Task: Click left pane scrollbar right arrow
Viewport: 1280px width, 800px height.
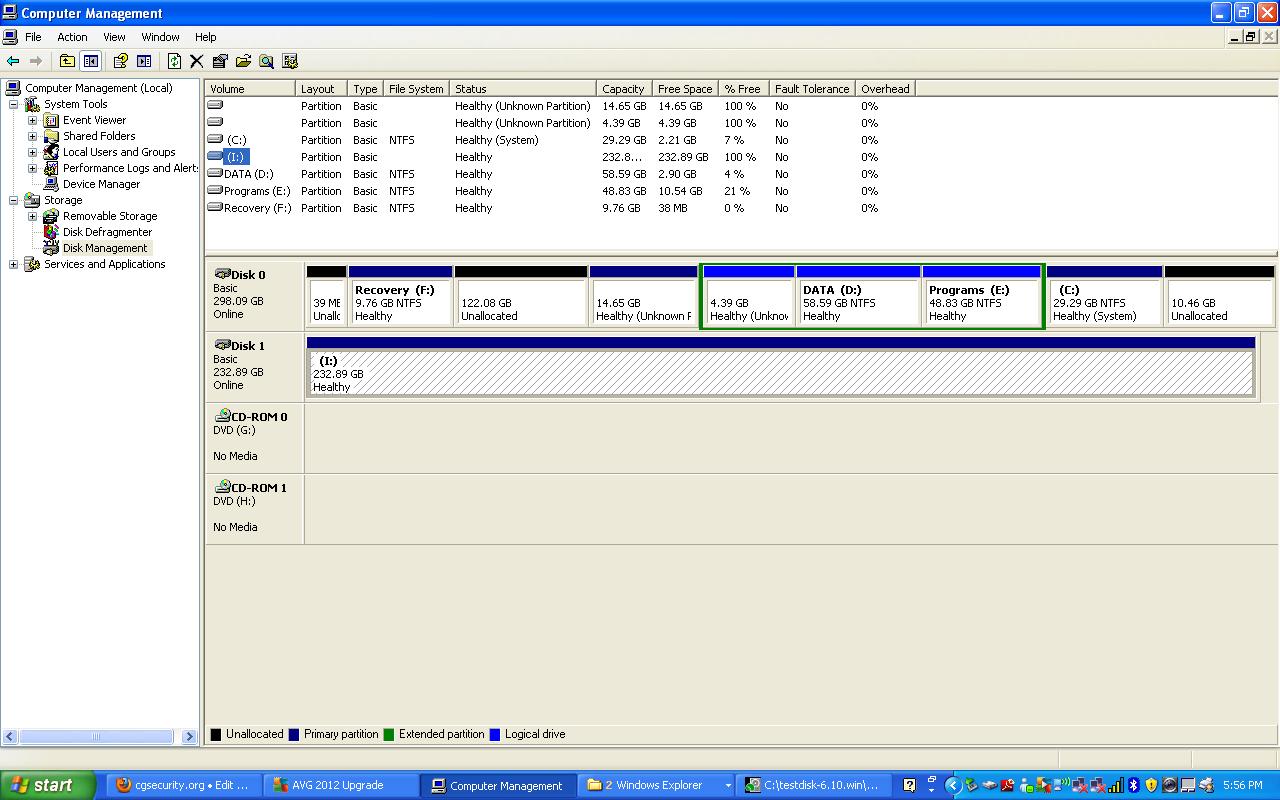Action: (189, 737)
